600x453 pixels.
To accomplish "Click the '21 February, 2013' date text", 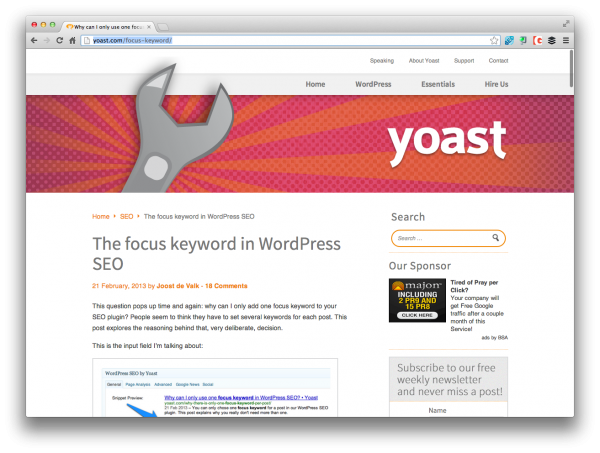I will (119, 286).
